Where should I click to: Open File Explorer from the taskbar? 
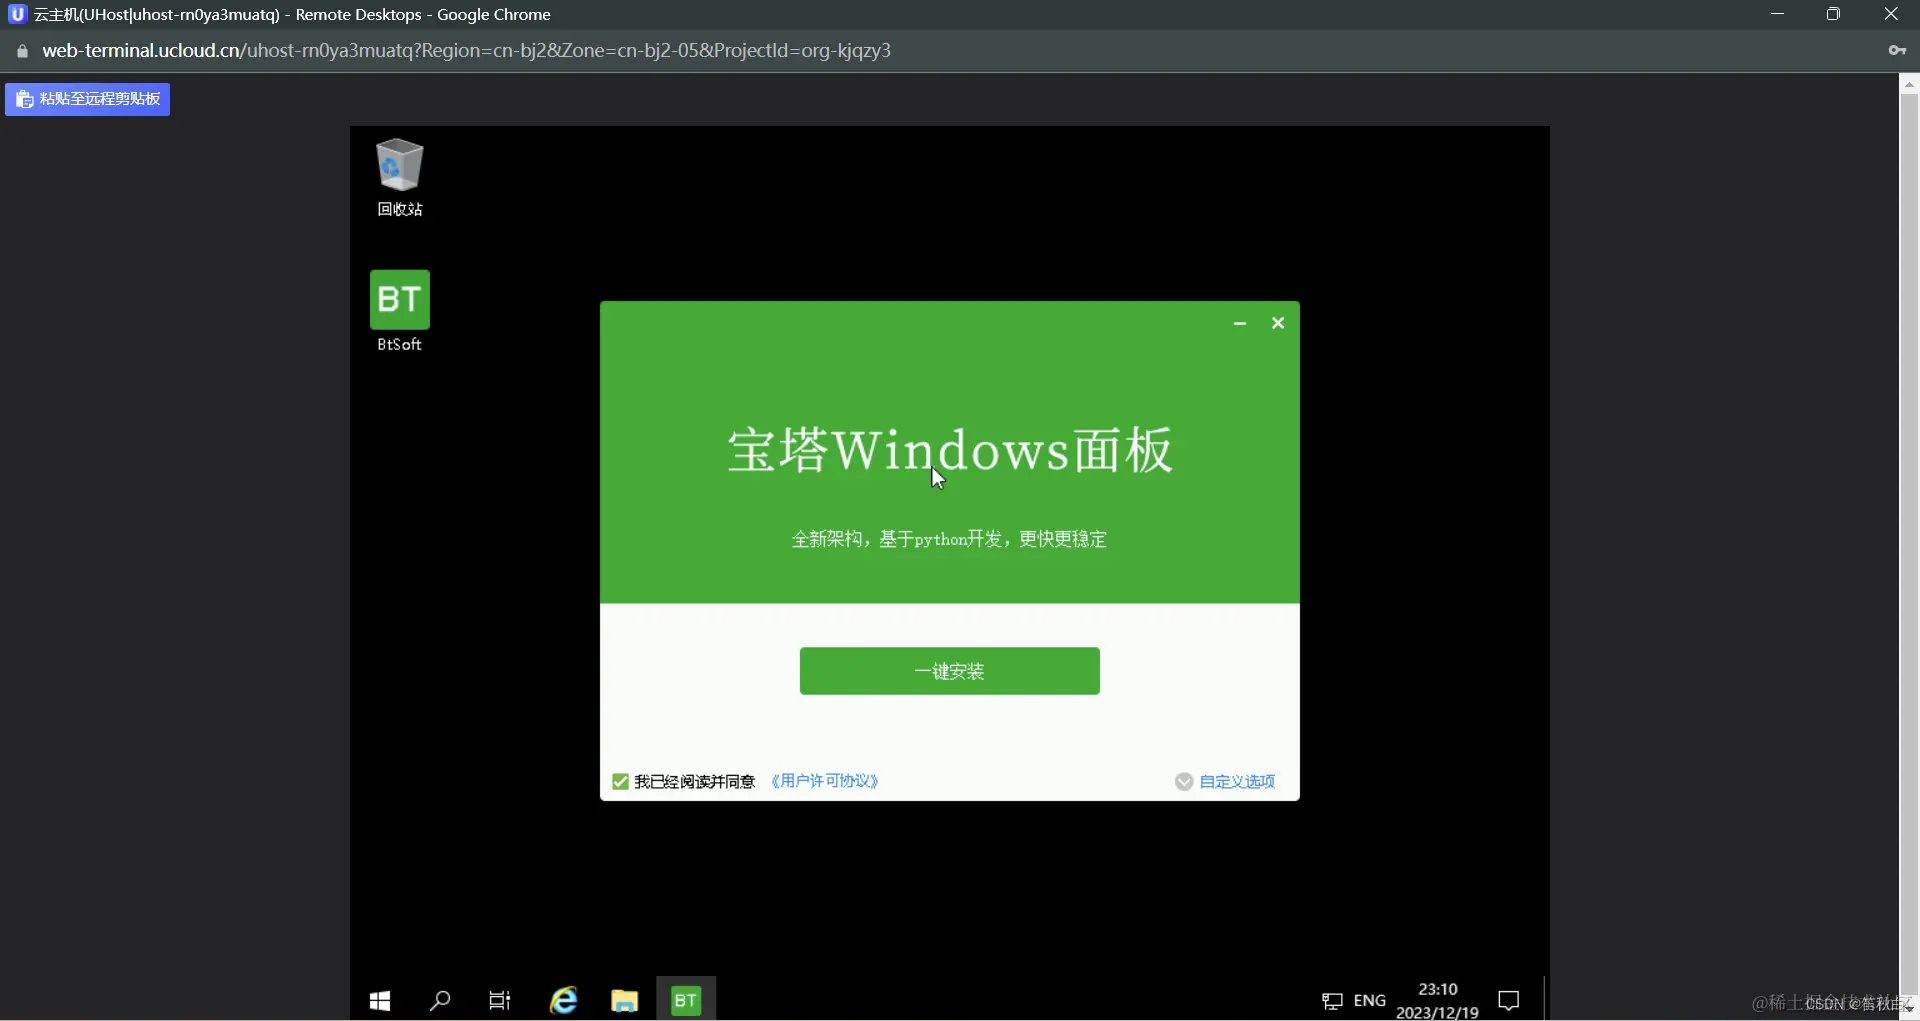624,999
